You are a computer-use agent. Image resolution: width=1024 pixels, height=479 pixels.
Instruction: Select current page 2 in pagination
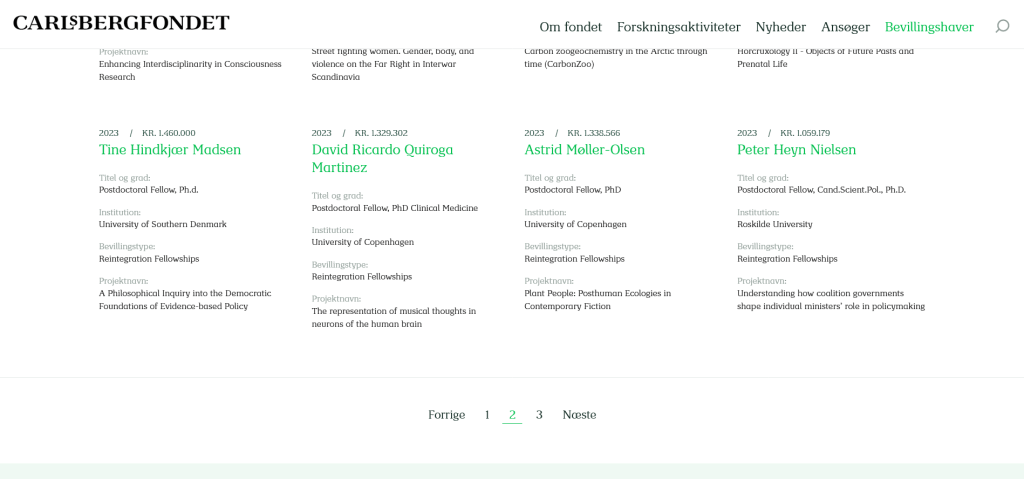[512, 415]
